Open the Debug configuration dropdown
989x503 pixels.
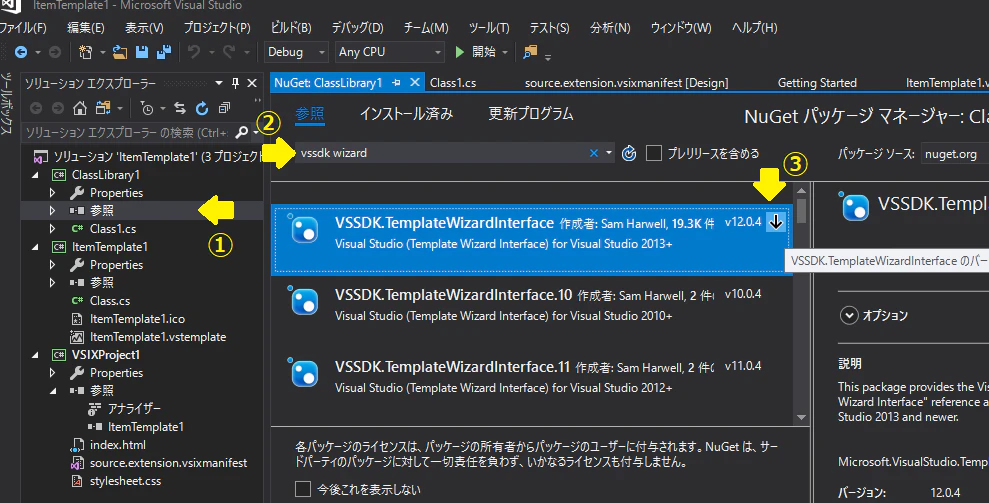pos(296,52)
